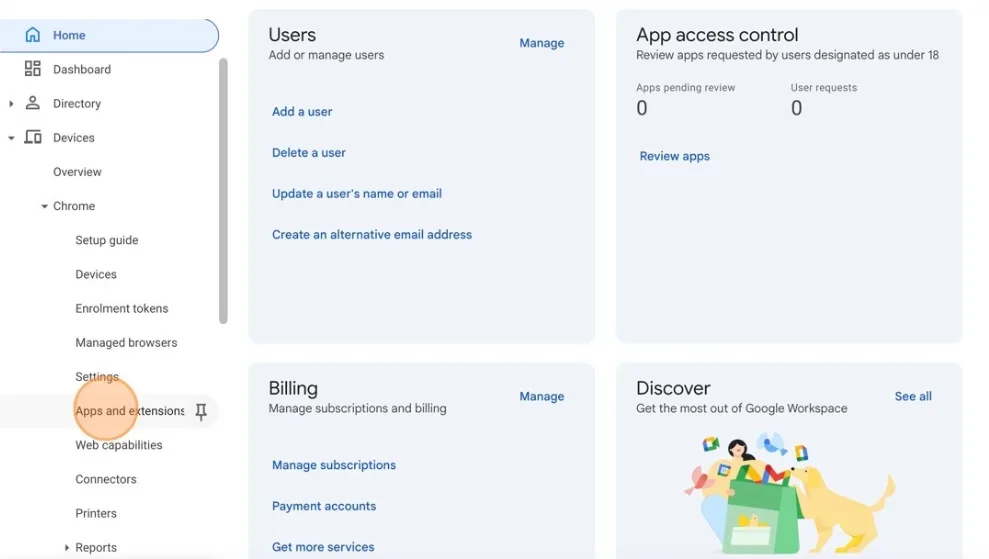Open Web capabilities page
989x559 pixels.
119,445
